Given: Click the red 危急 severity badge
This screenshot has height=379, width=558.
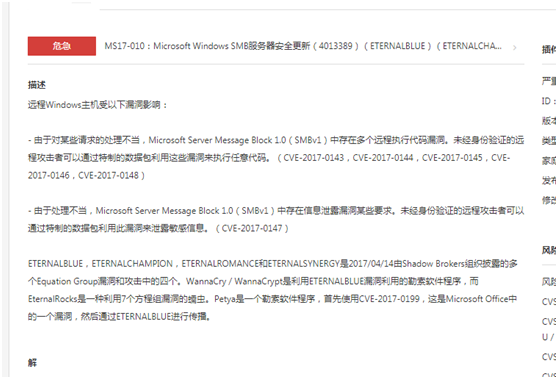Looking at the screenshot, I should tap(62, 46).
